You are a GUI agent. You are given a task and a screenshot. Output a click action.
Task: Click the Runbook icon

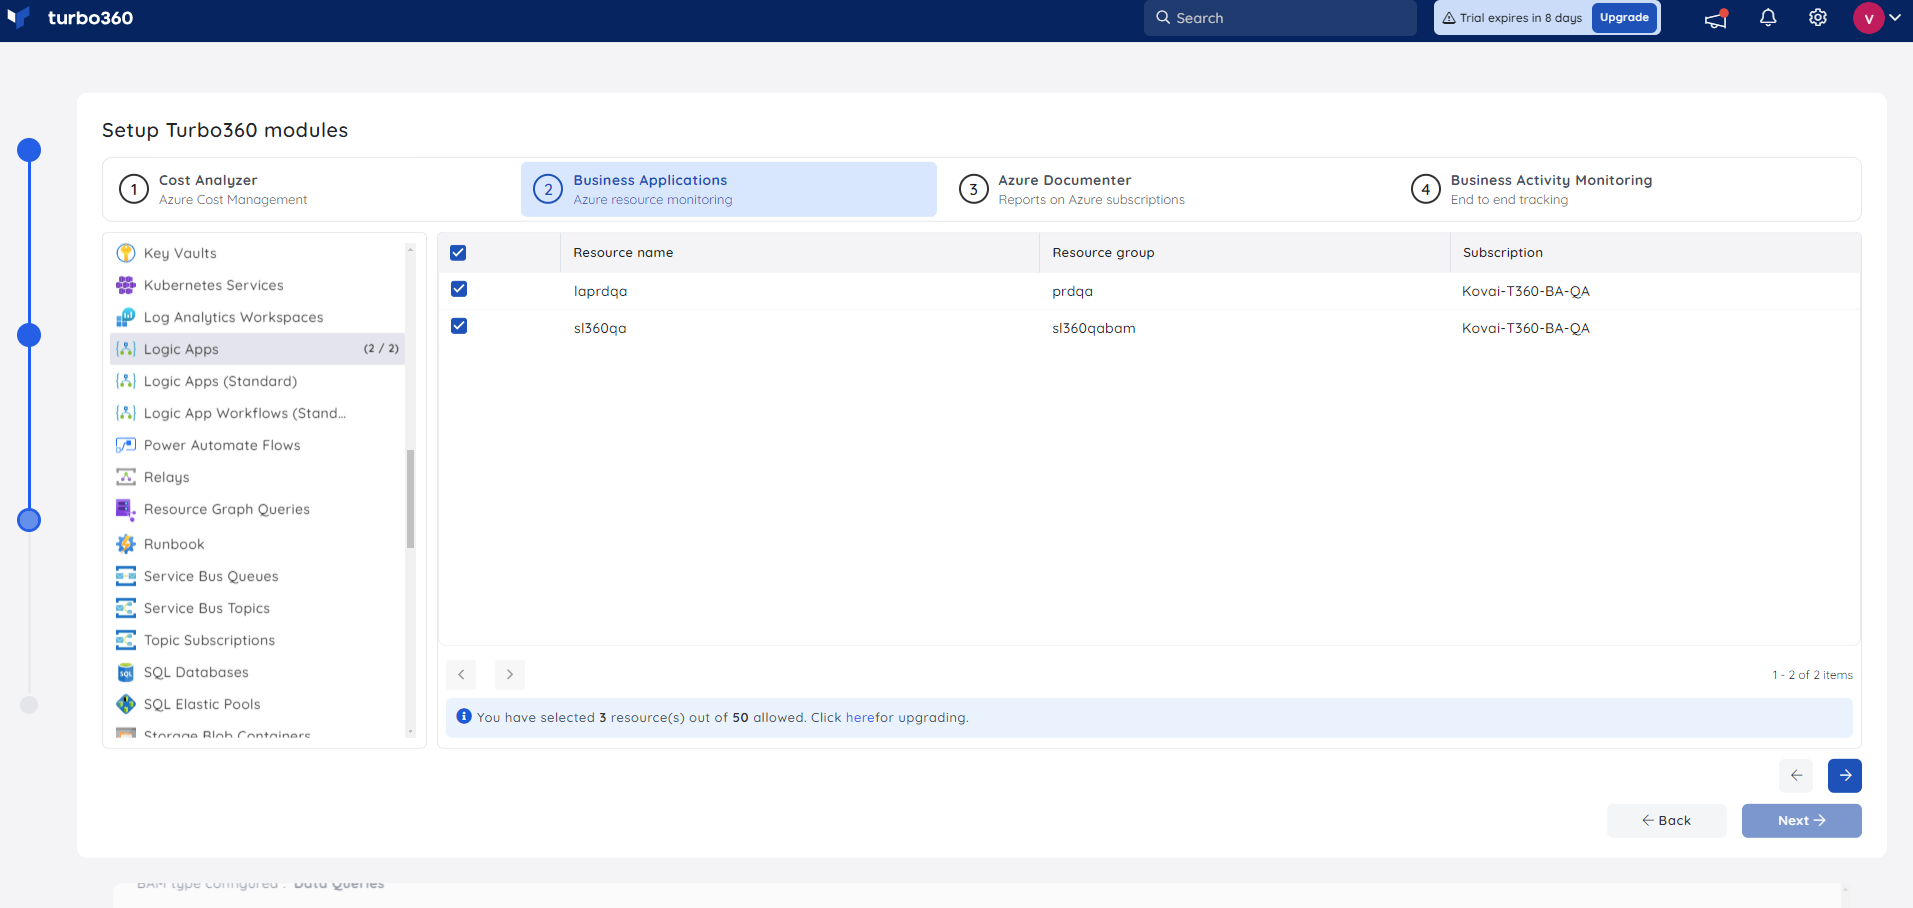[126, 544]
